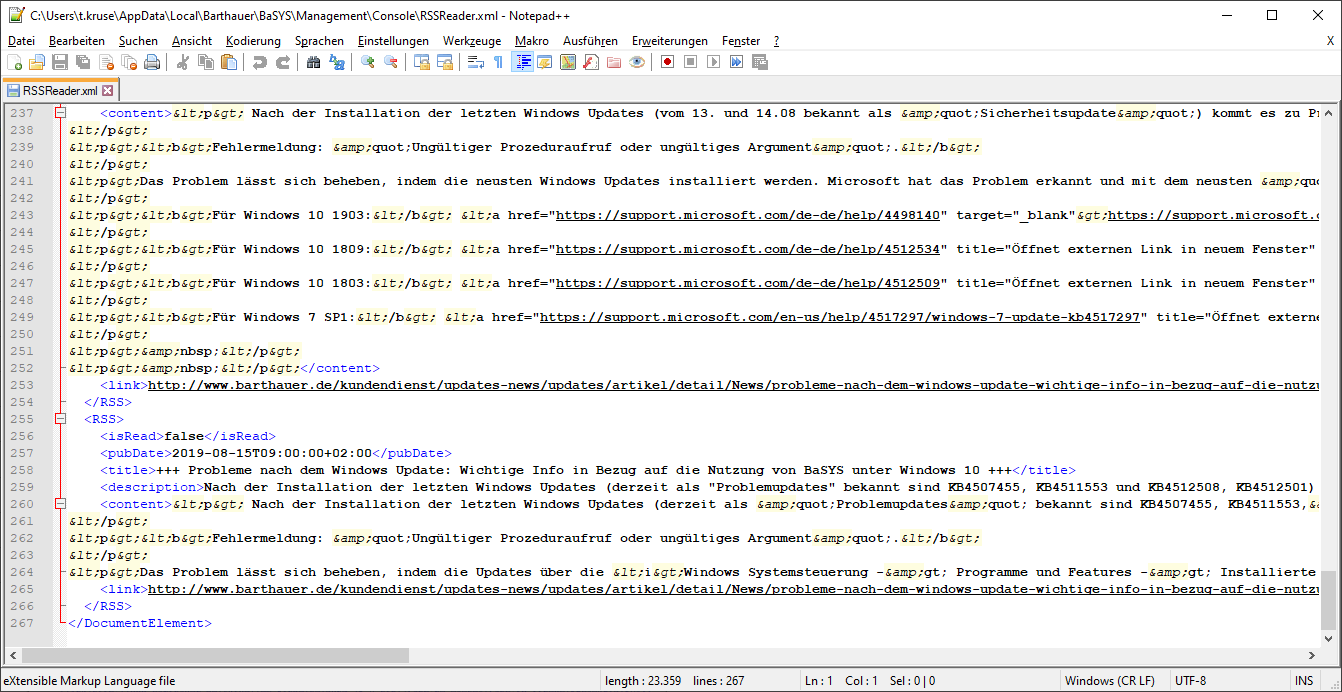Click the Windows (CR LF) status bar field

[1107, 681]
